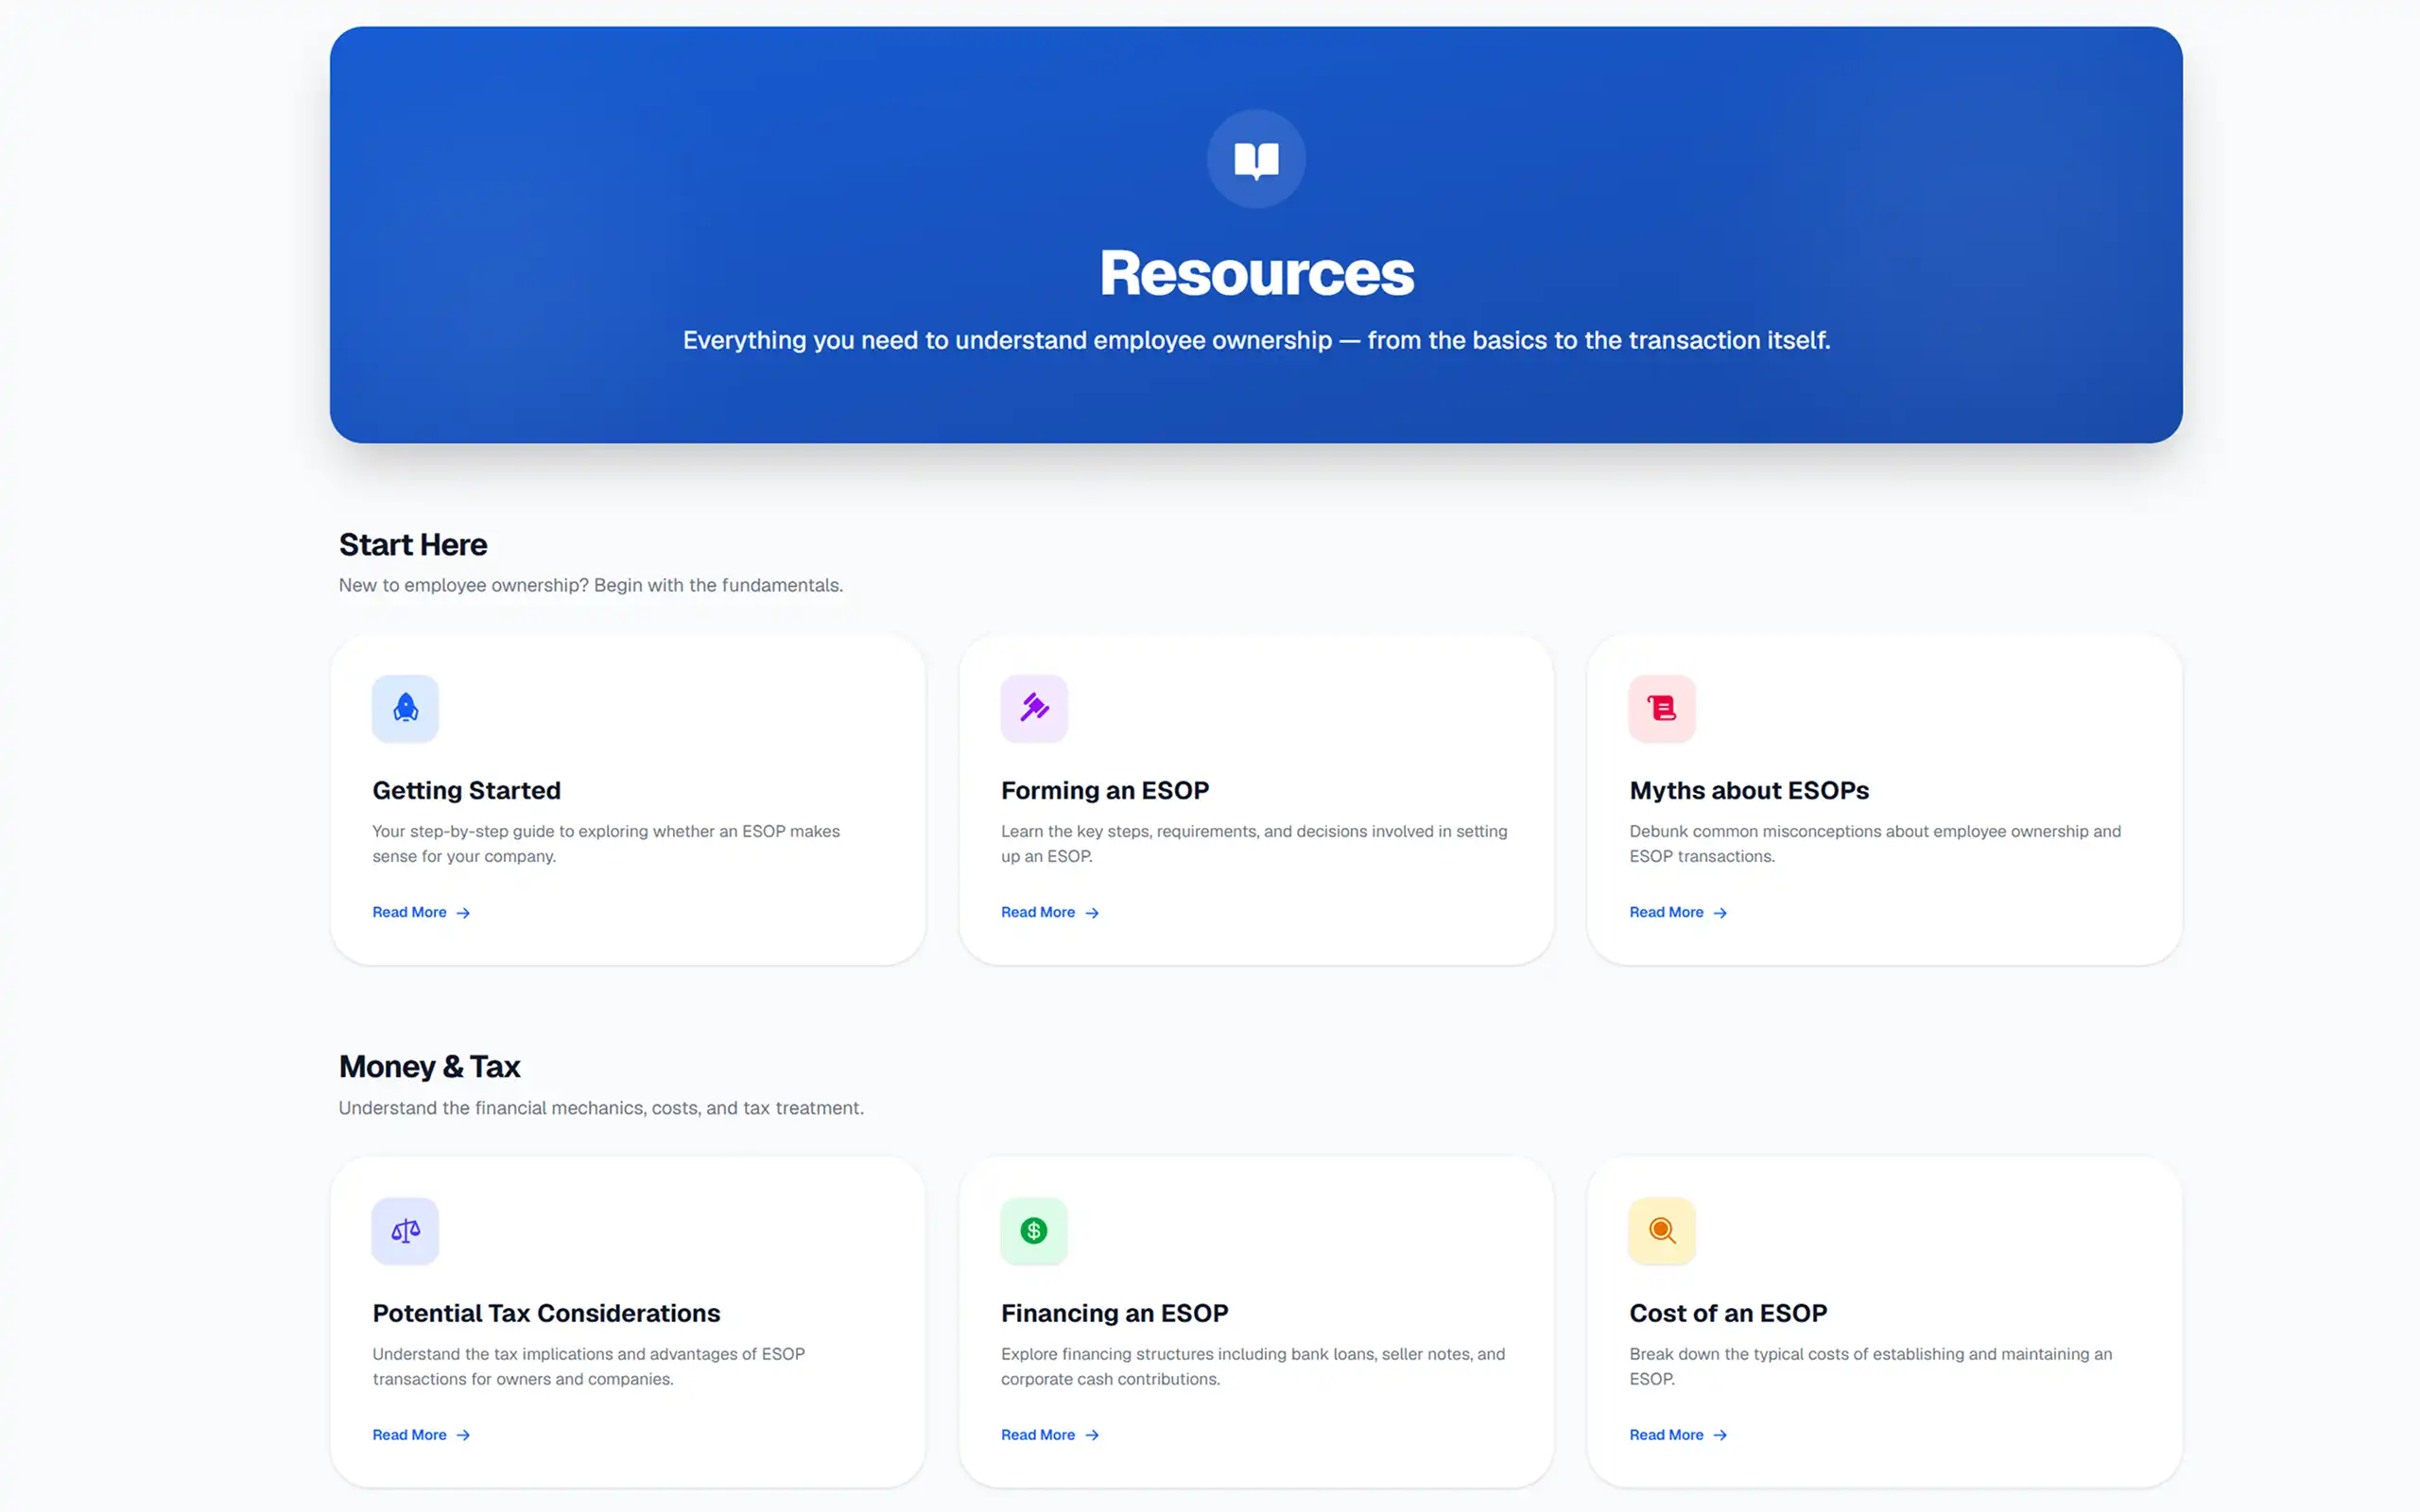Click the balance scale icon on Tax Considerations card
This screenshot has height=1512, width=2420.
[x=405, y=1231]
